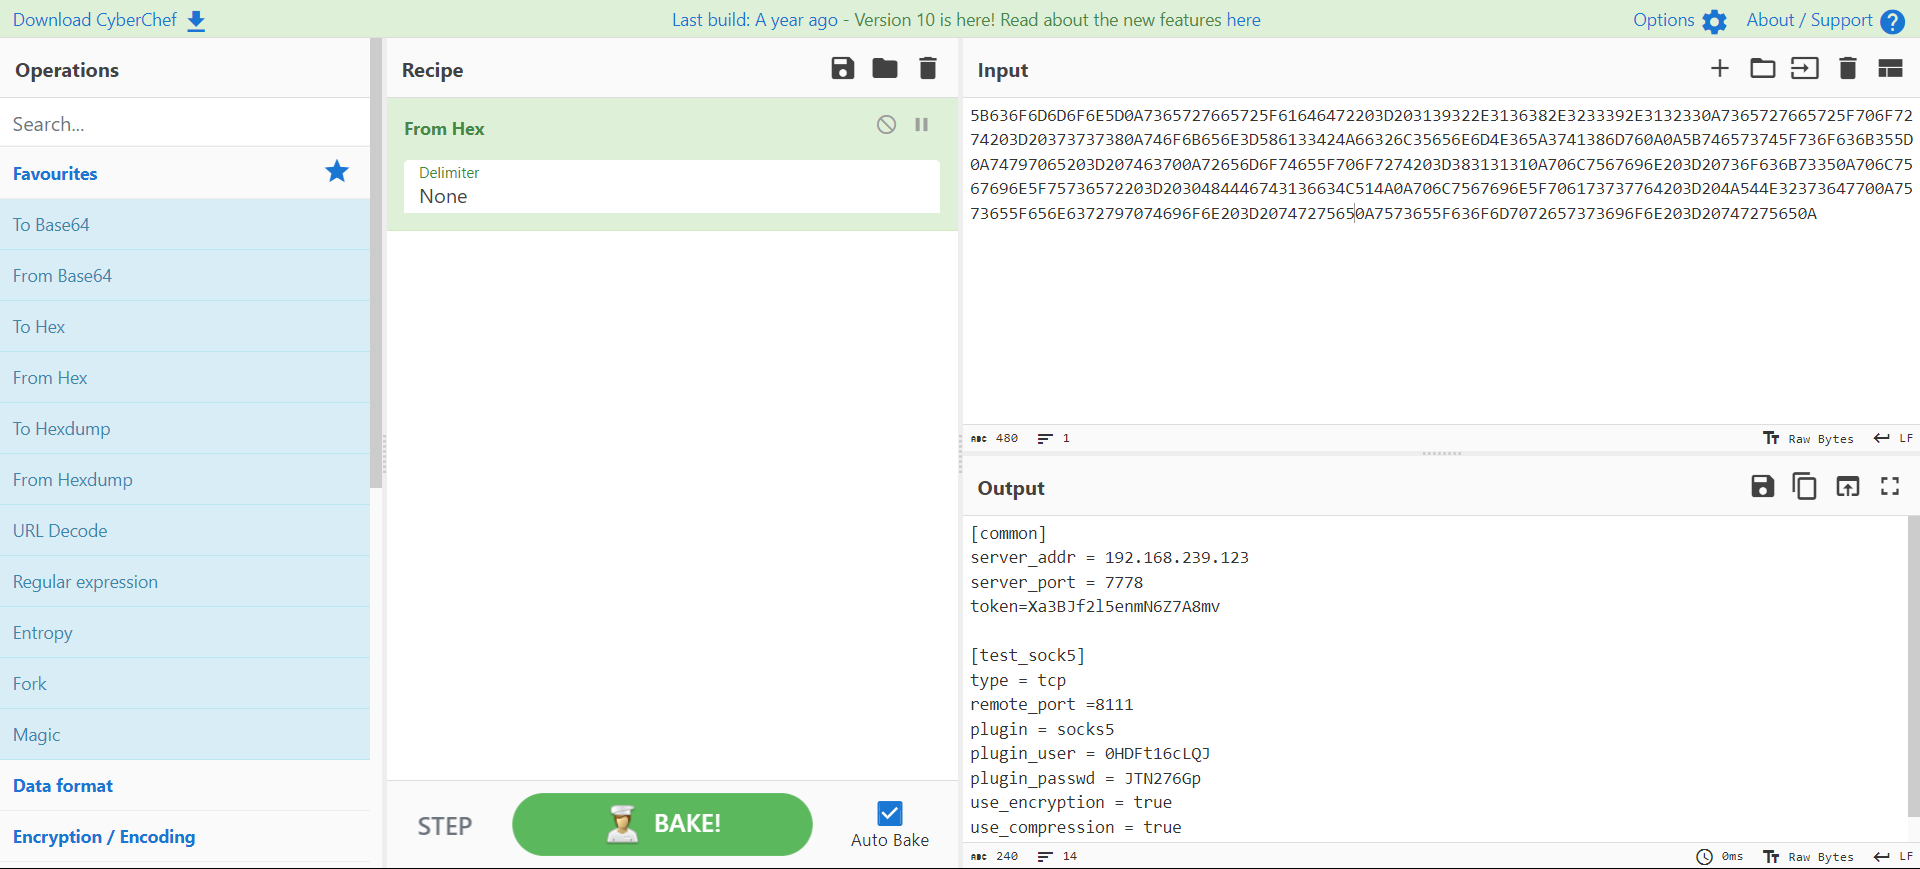Click the Favourites star icon
Viewport: 1920px width, 869px height.
(337, 171)
